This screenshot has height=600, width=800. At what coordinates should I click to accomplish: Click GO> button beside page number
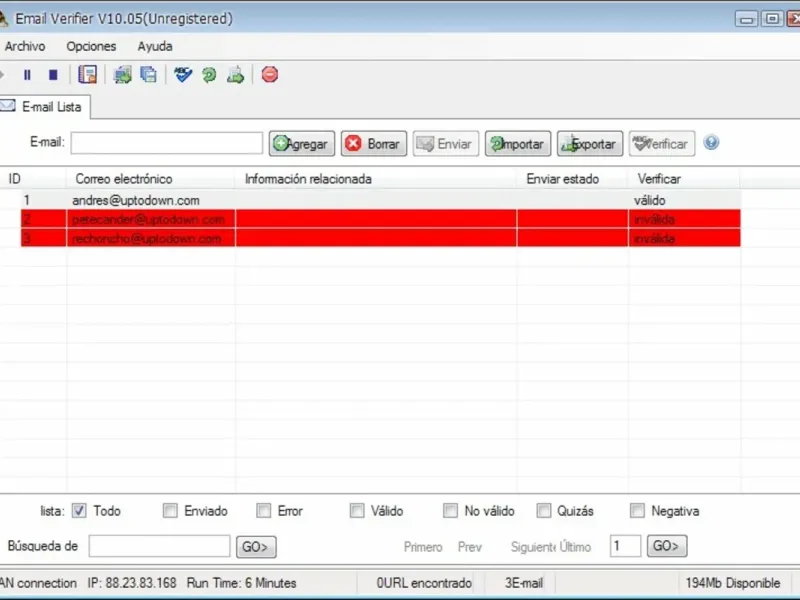[667, 546]
